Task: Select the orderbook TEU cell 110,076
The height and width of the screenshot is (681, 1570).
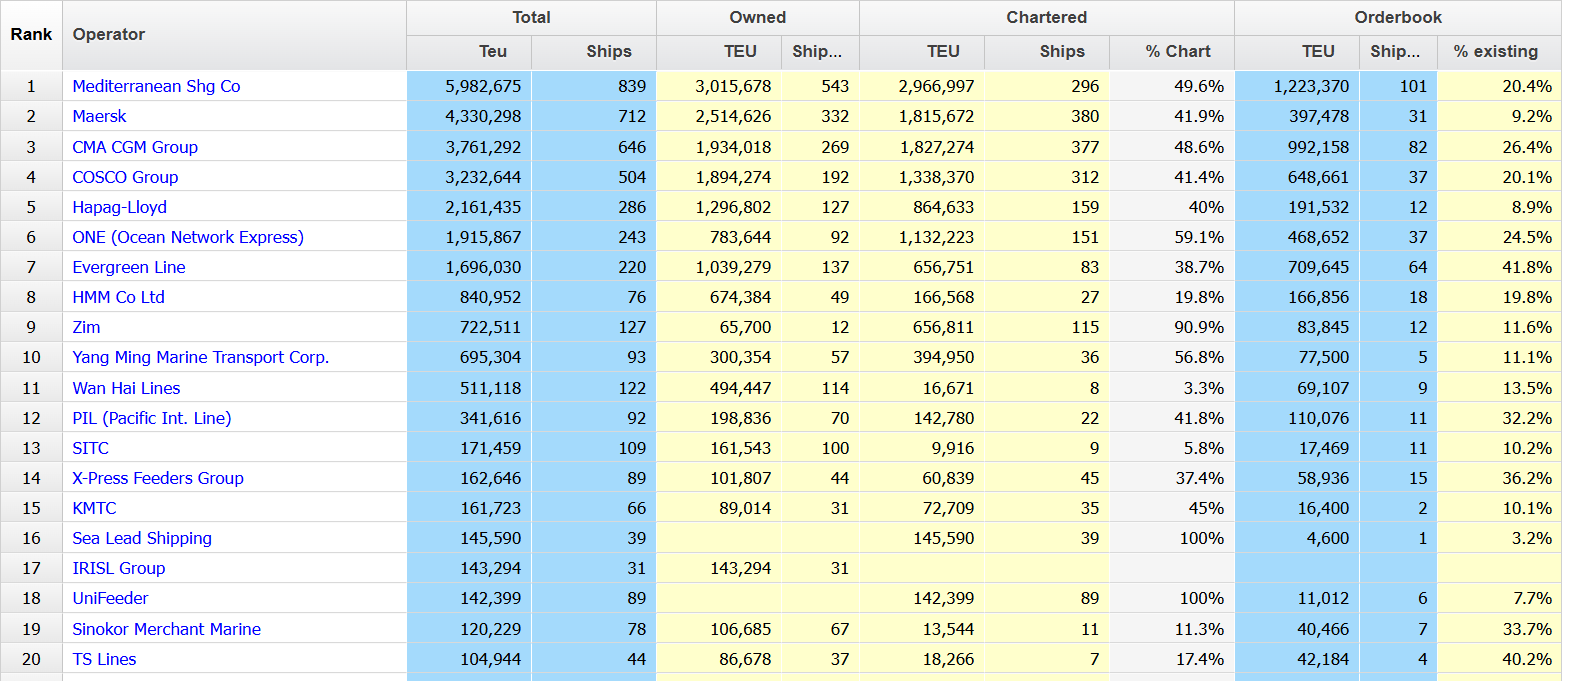Action: click(1297, 418)
